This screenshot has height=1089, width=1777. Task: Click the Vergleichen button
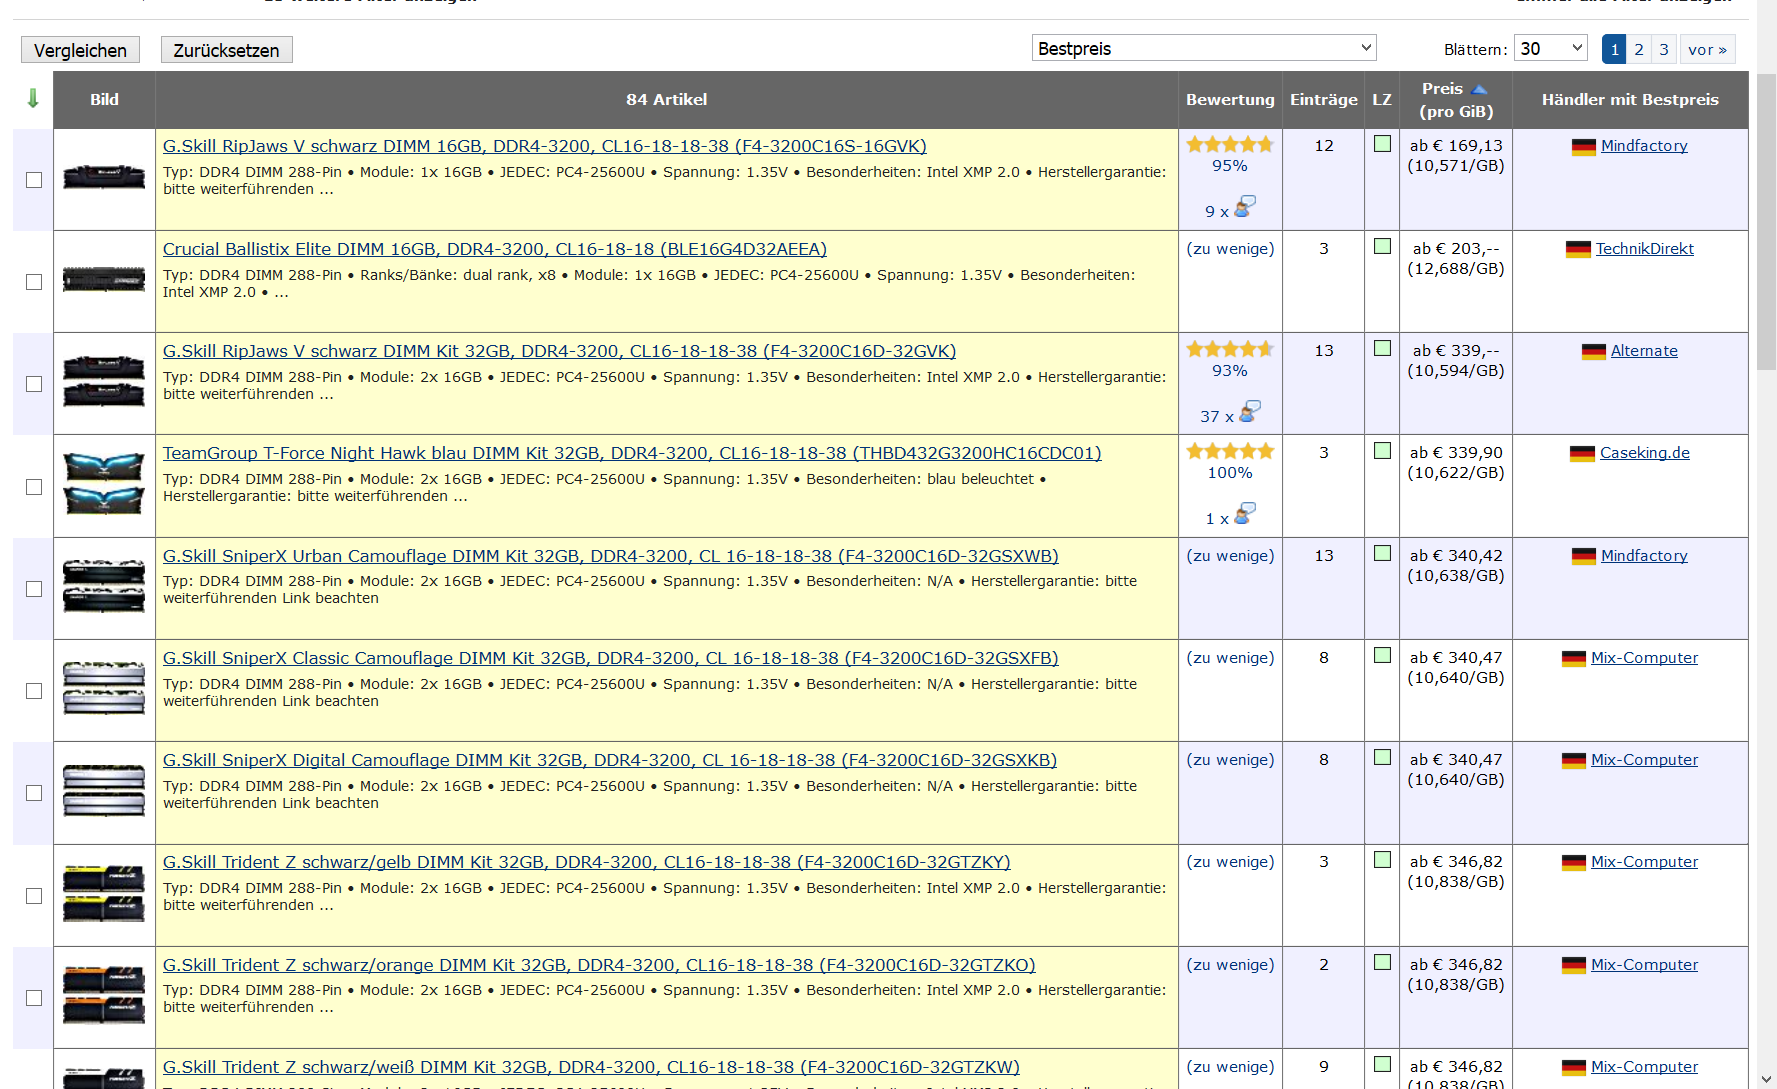(80, 50)
